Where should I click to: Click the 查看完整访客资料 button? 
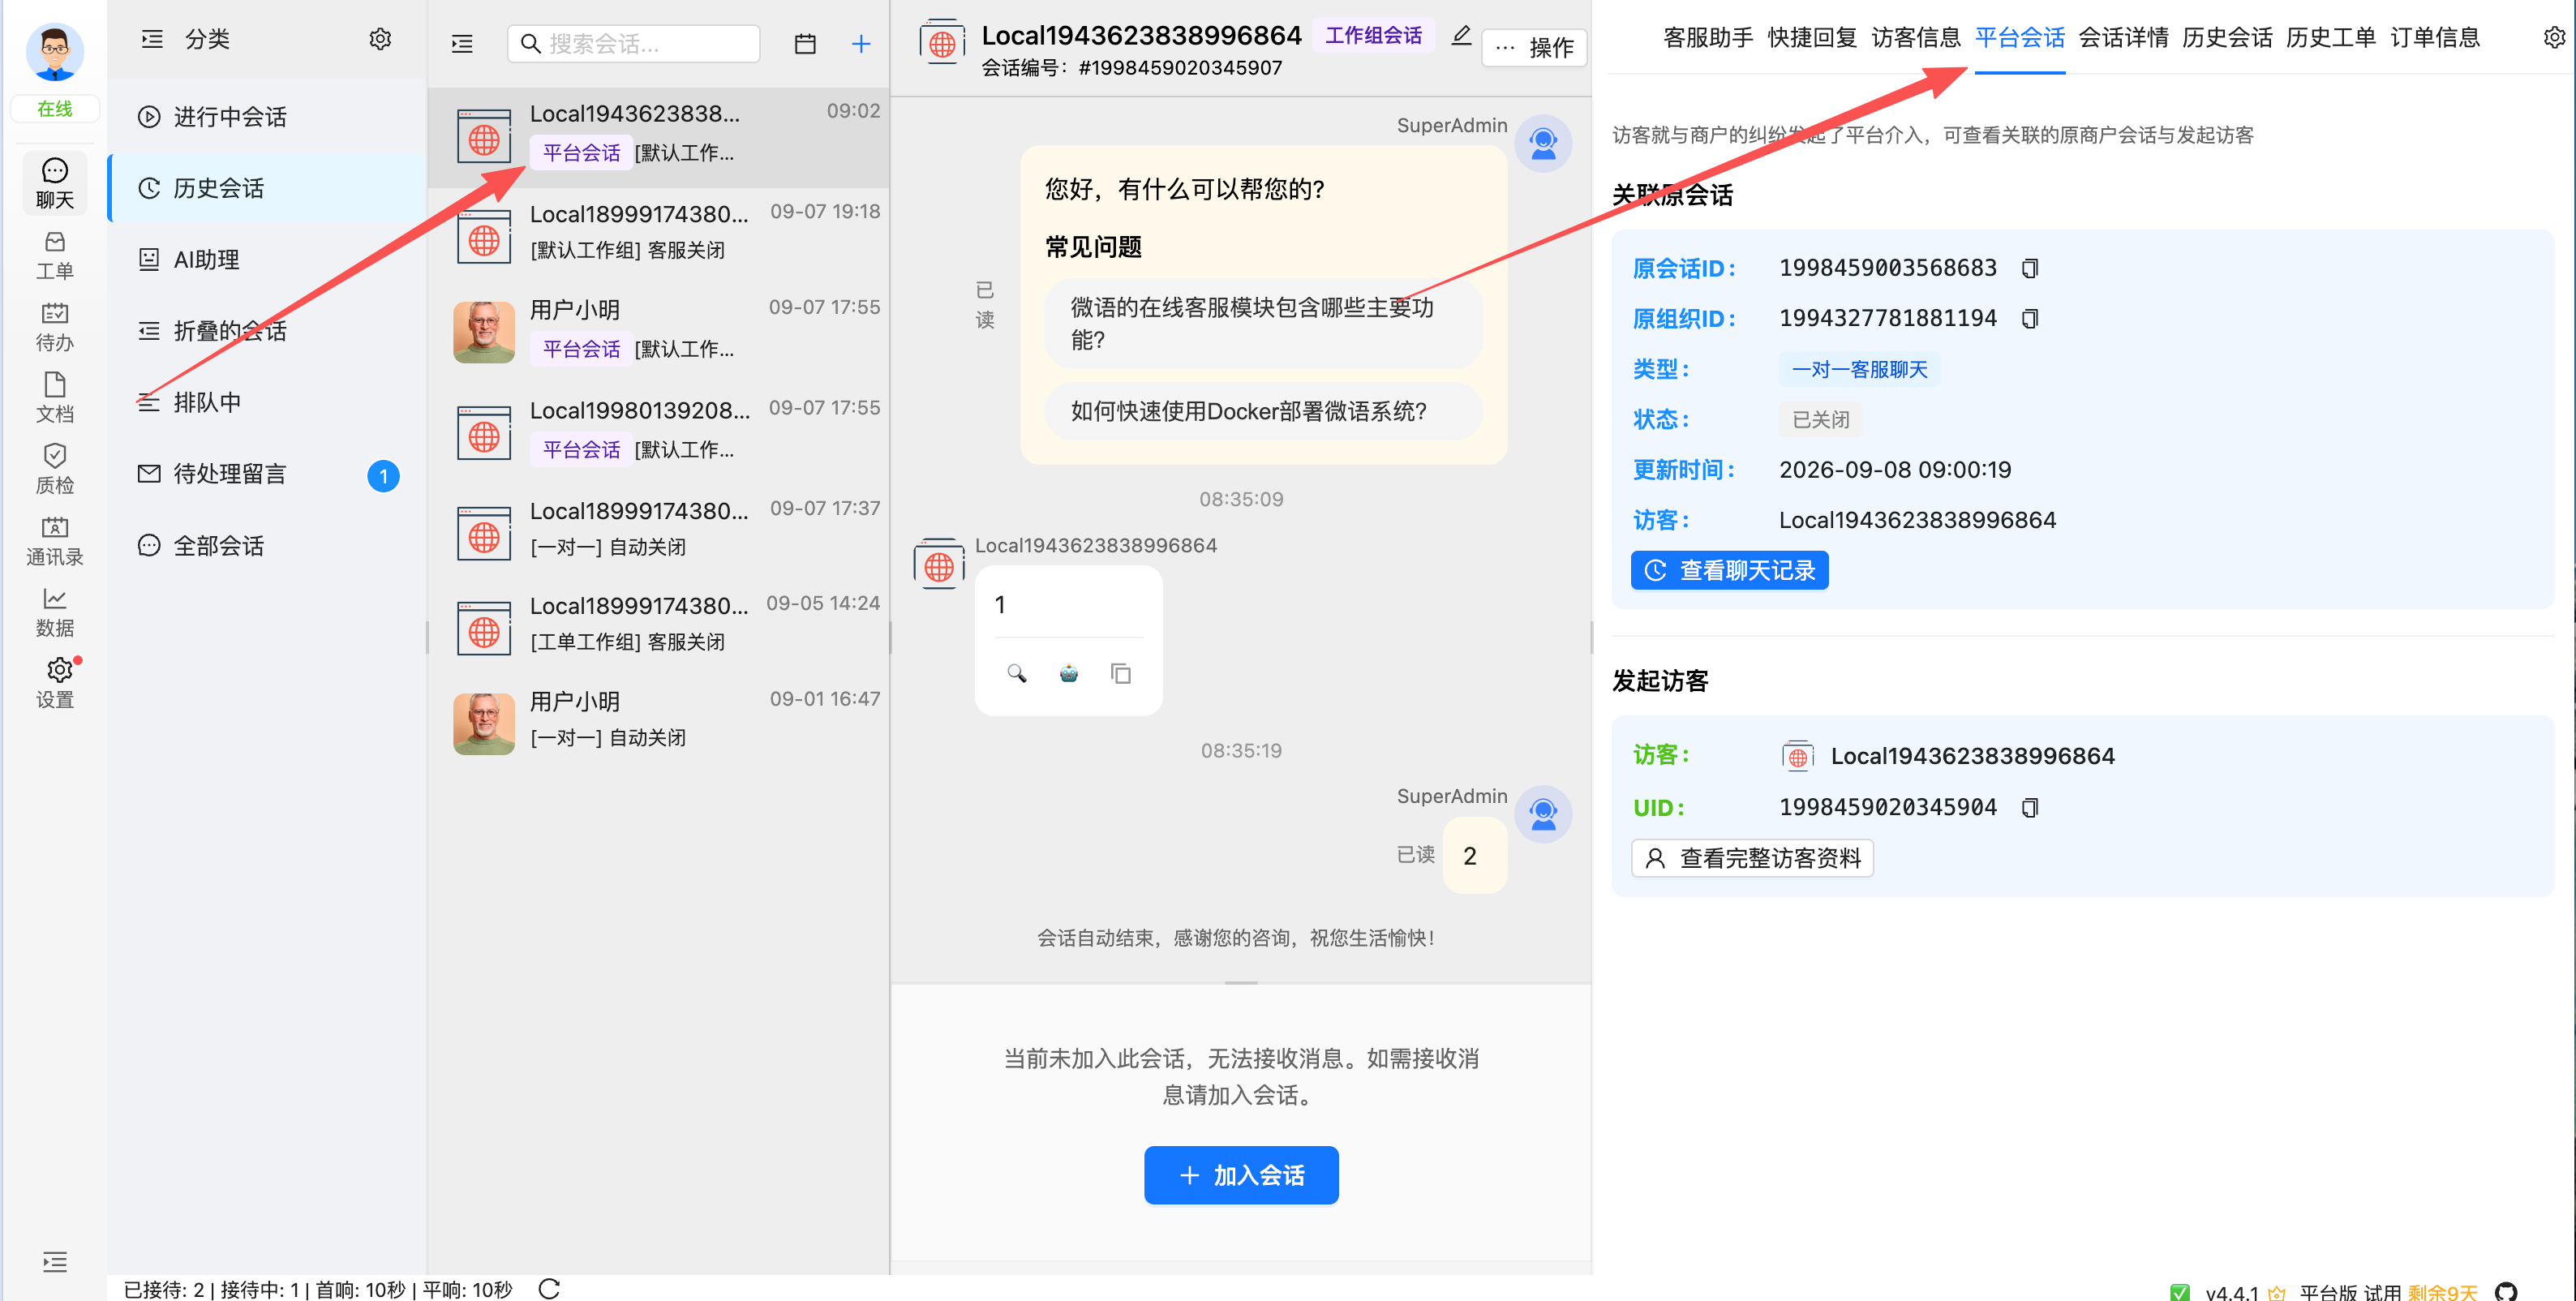(1752, 858)
